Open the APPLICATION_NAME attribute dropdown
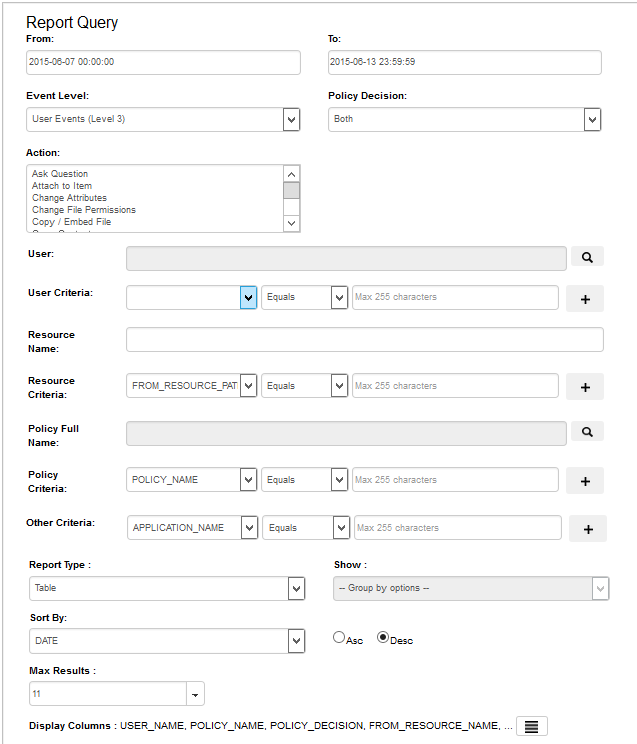 coord(192,528)
